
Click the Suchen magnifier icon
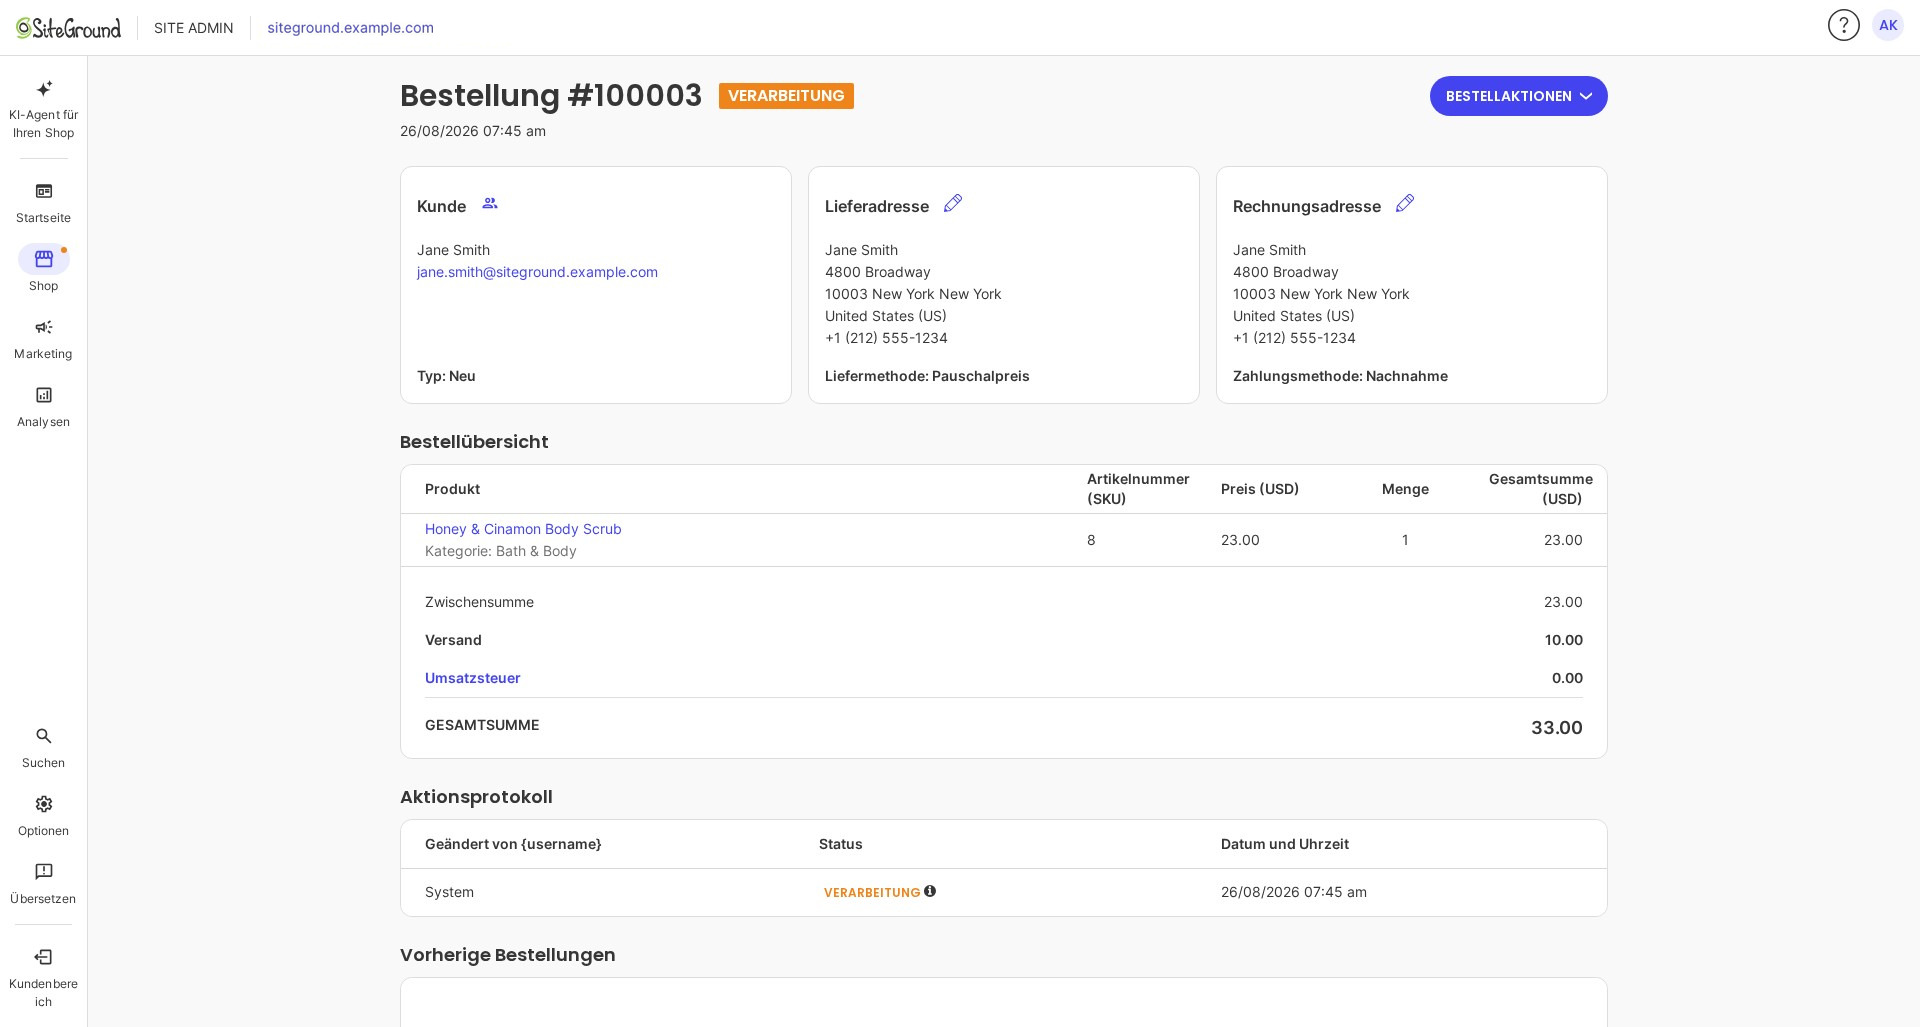click(44, 736)
